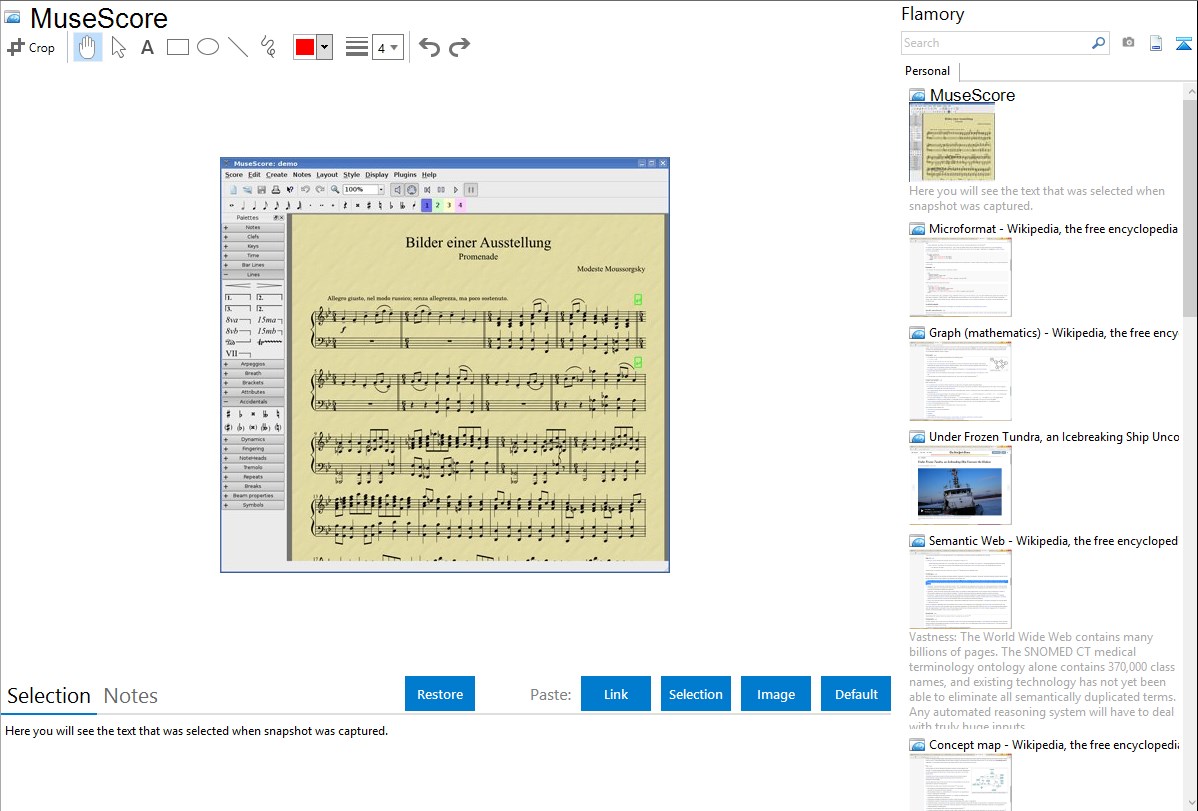
Task: Activate the hand pan tool
Action: pyautogui.click(x=88, y=47)
